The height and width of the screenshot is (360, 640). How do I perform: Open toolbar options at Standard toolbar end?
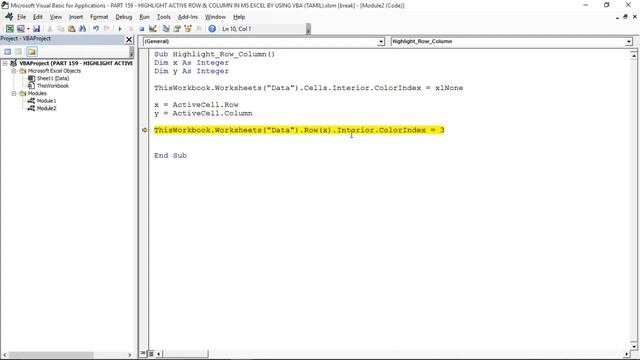308,29
